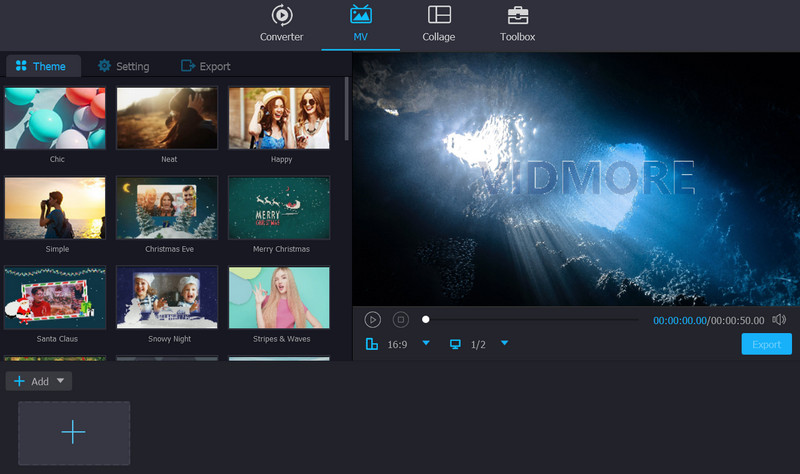Switch to the Export tab

coord(205,66)
